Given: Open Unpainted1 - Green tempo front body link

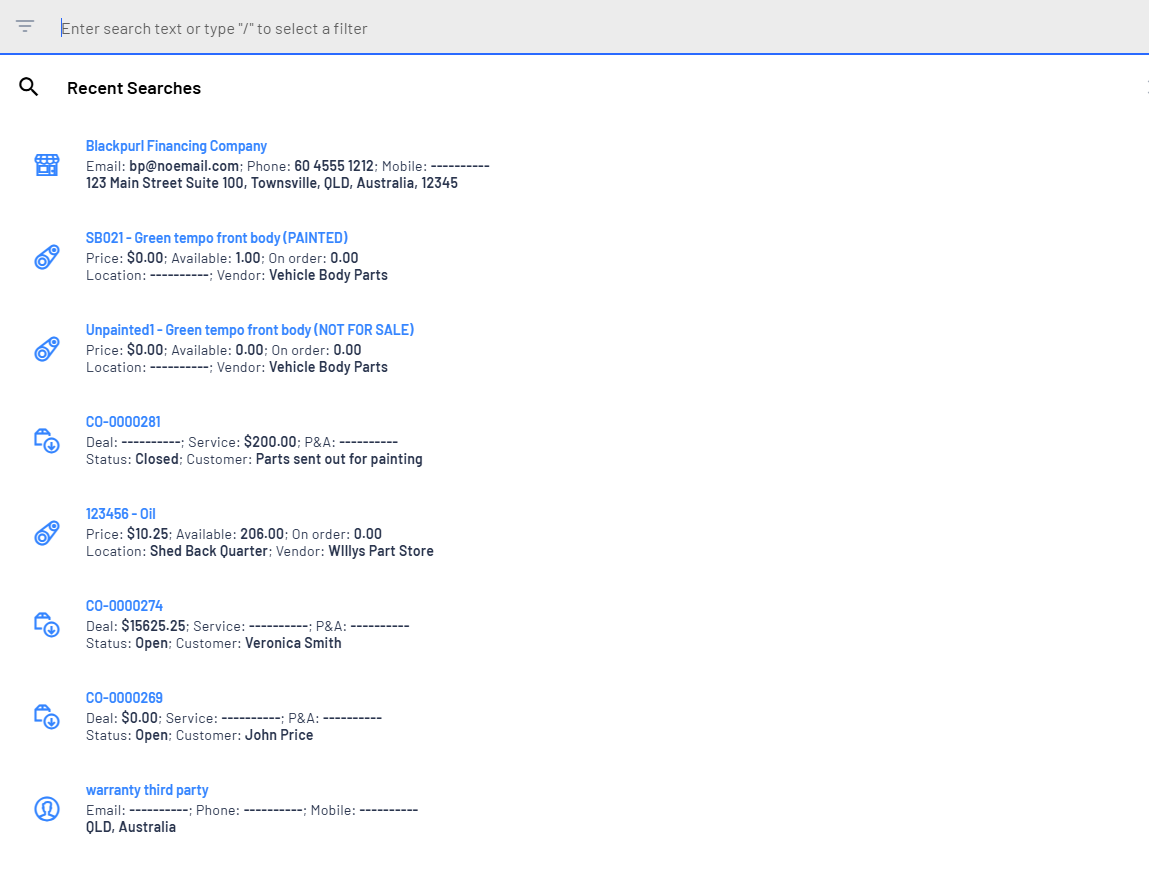Looking at the screenshot, I should 250,330.
